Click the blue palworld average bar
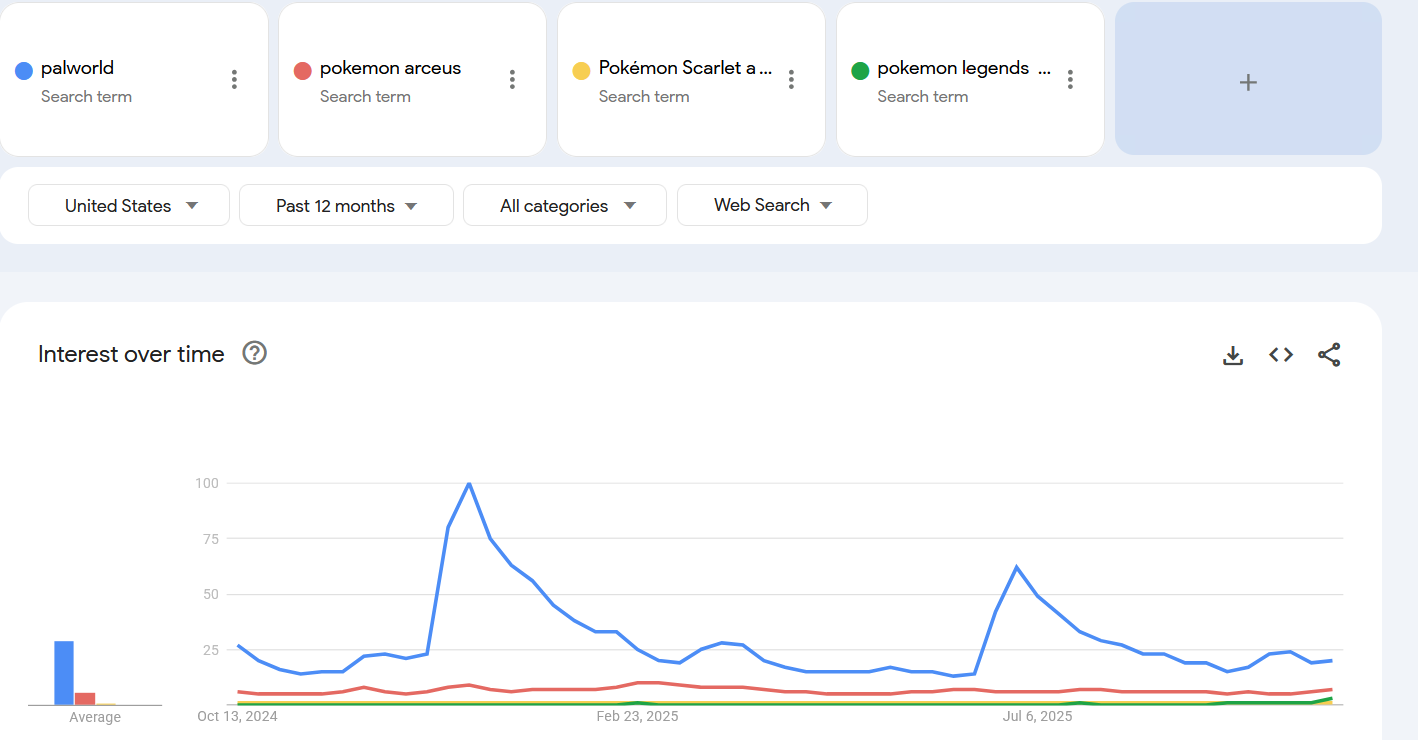 (x=64, y=672)
